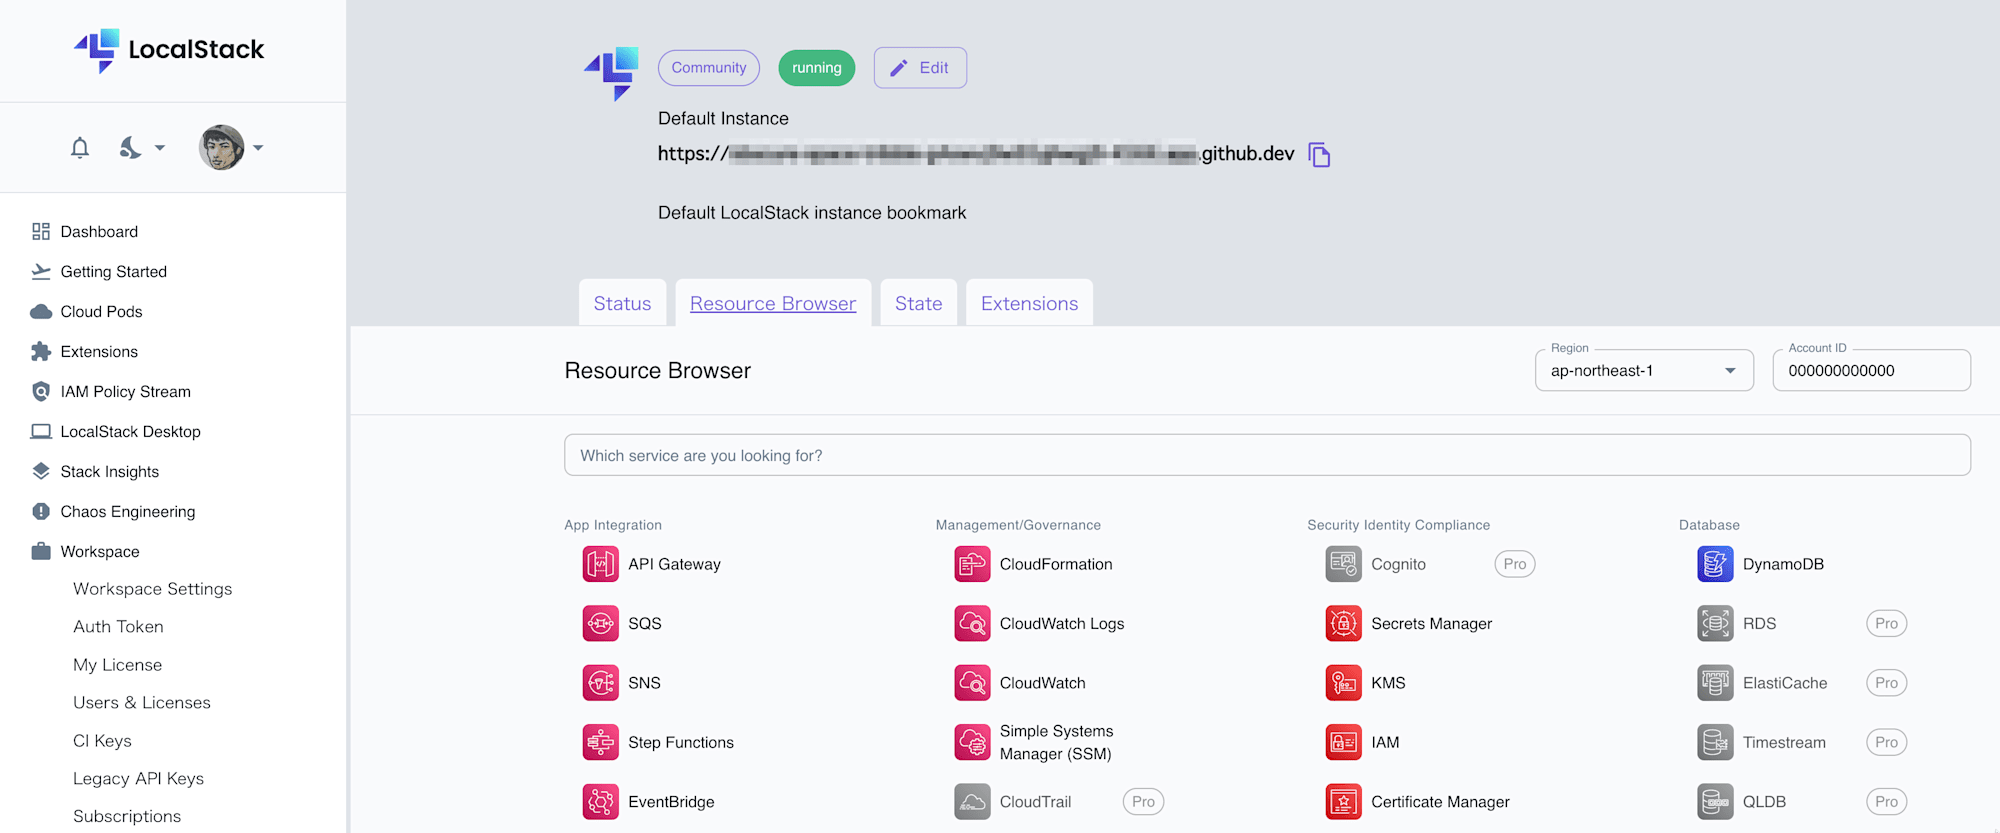Open the DynamoDB service icon
The image size is (2000, 833).
[x=1715, y=564]
